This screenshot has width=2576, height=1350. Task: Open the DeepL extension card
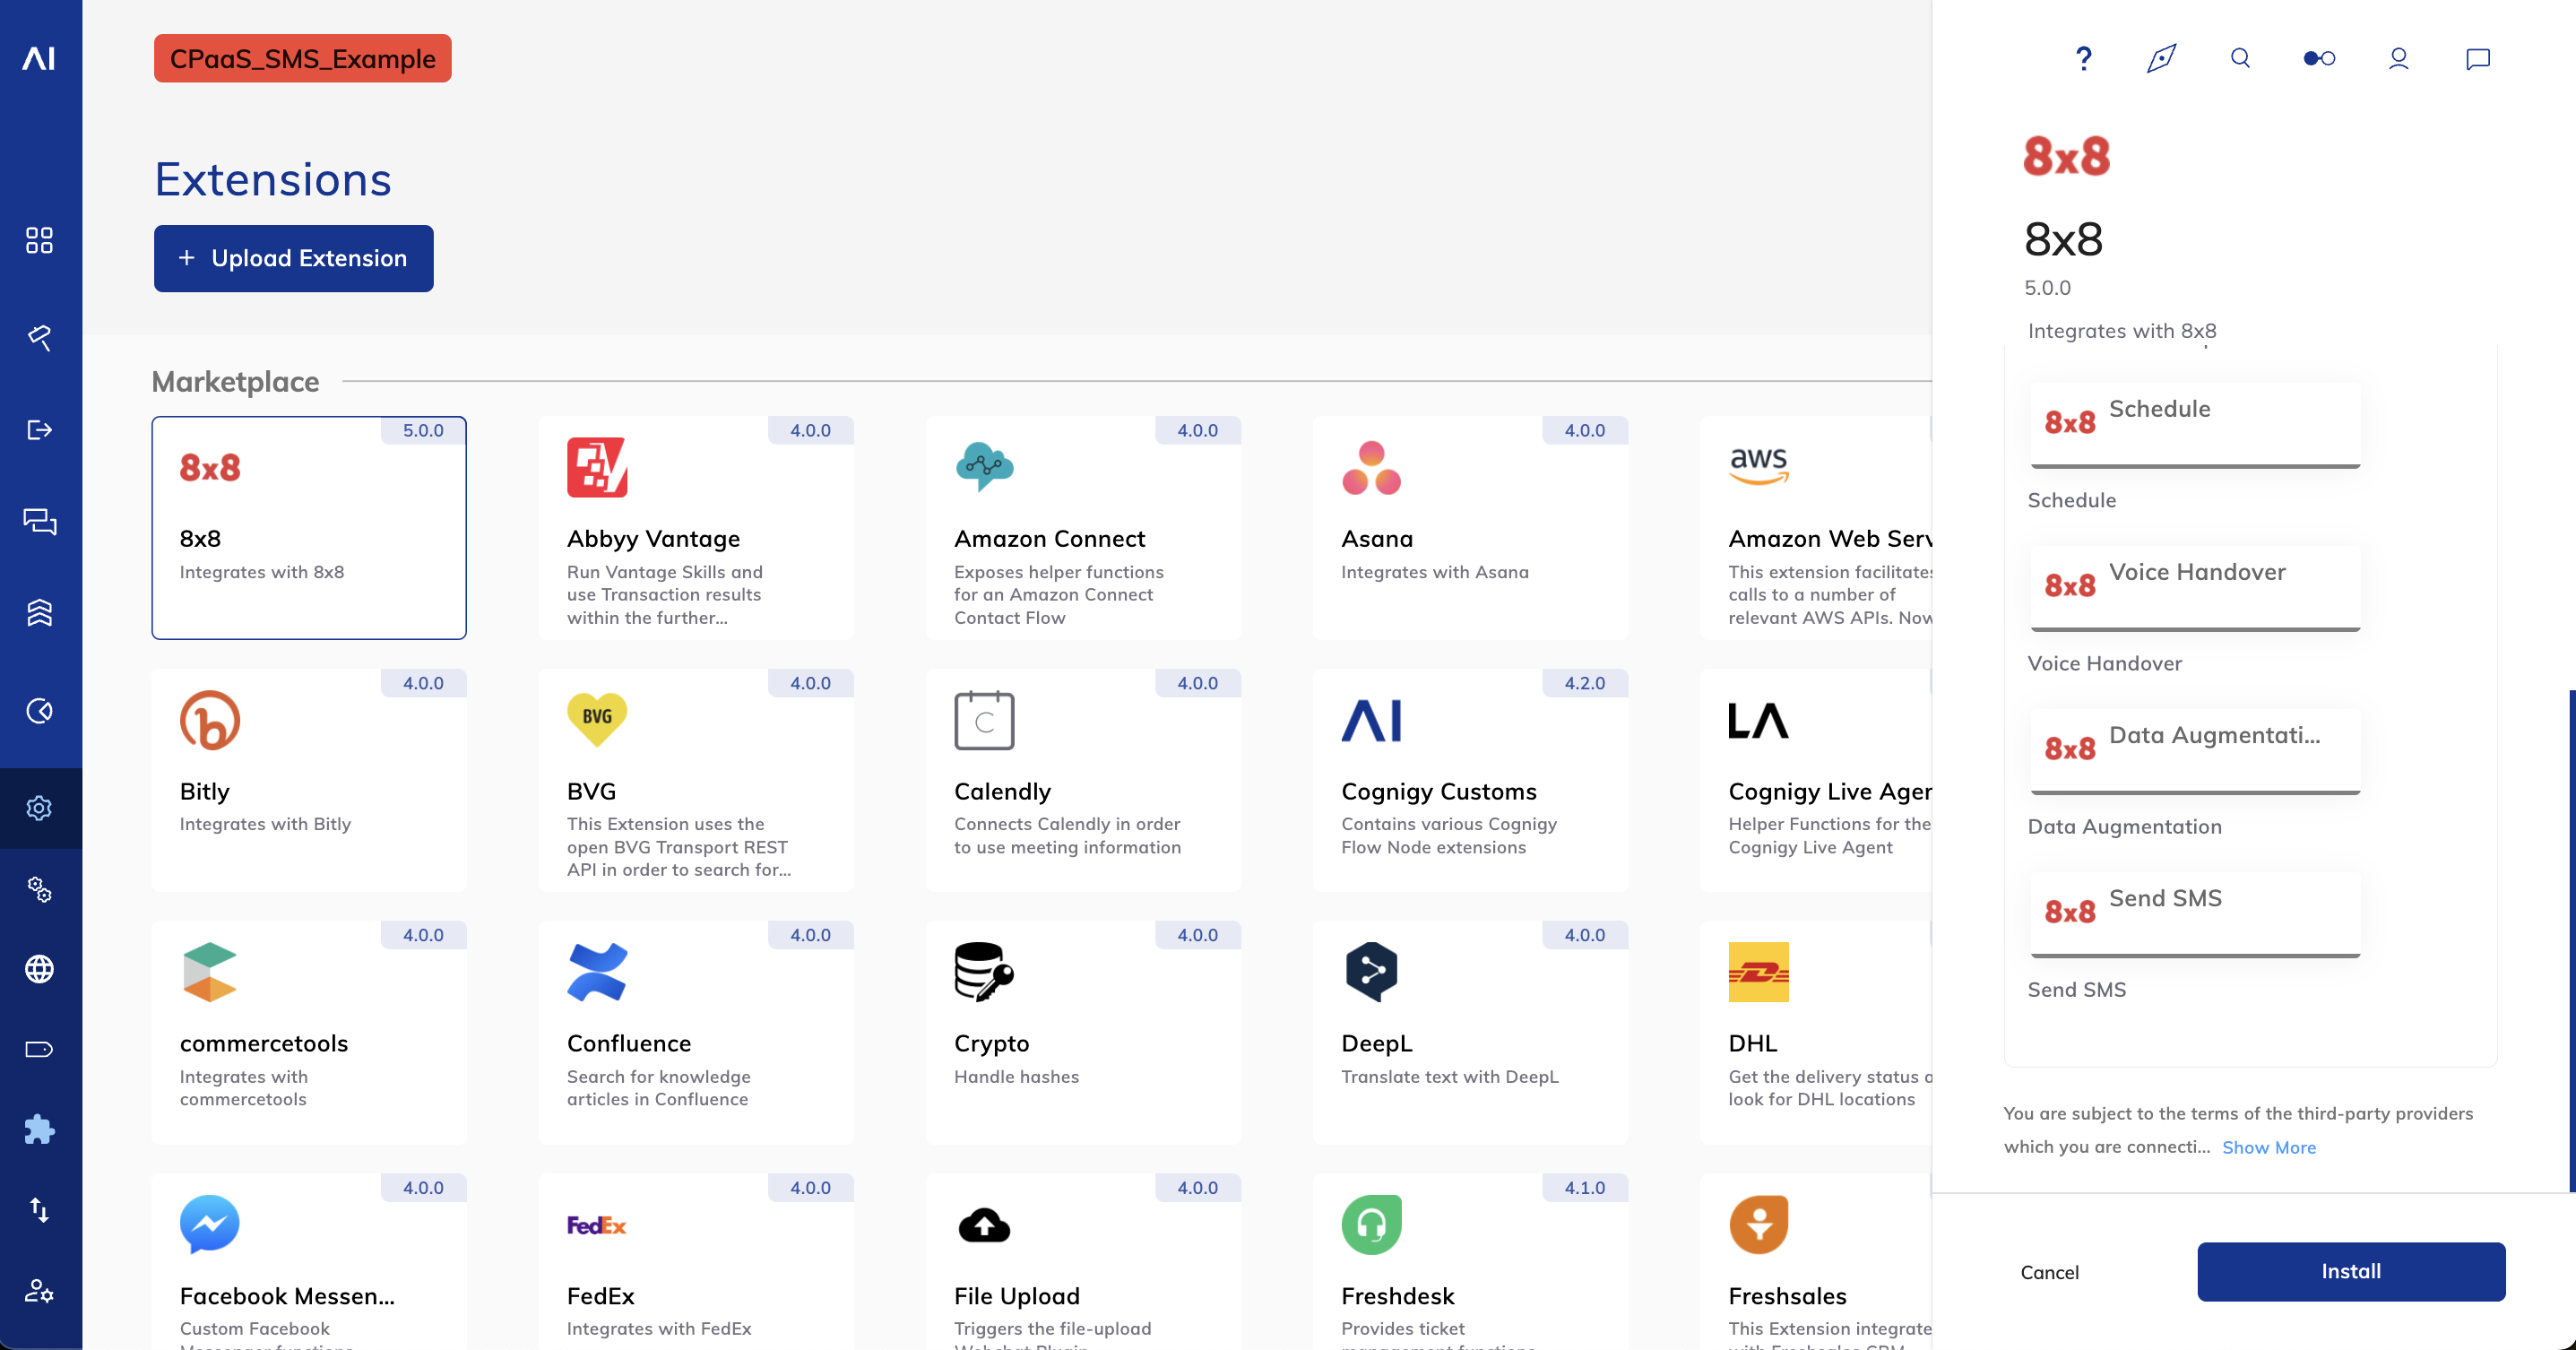point(1470,1031)
